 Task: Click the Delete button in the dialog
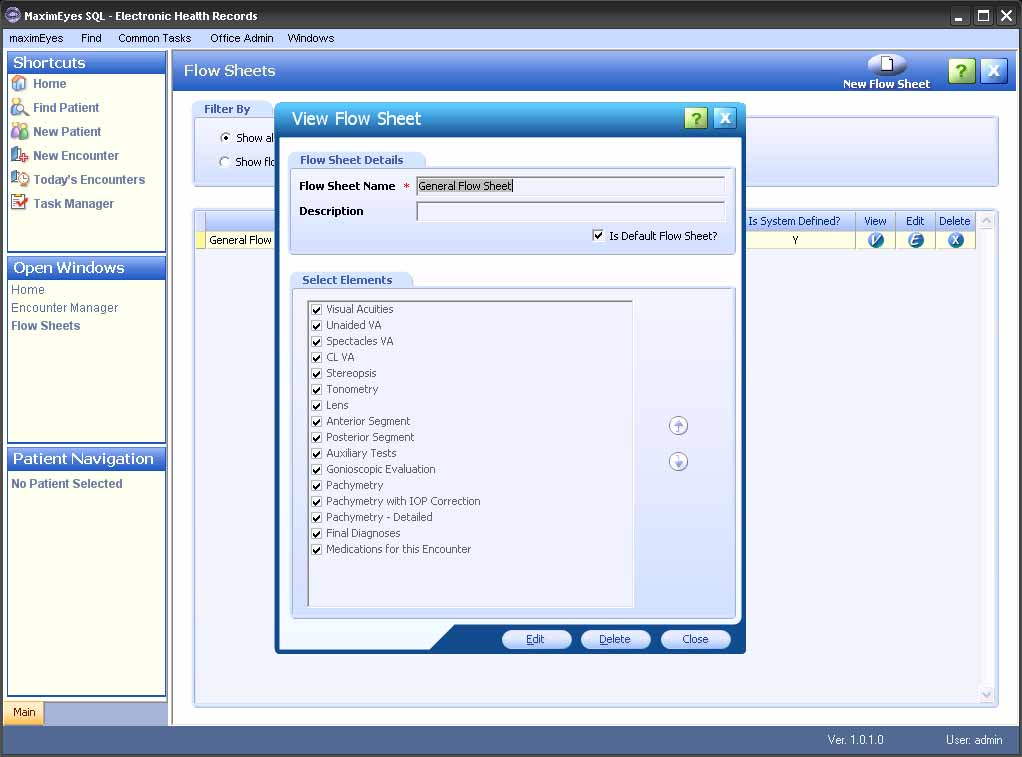tap(615, 639)
